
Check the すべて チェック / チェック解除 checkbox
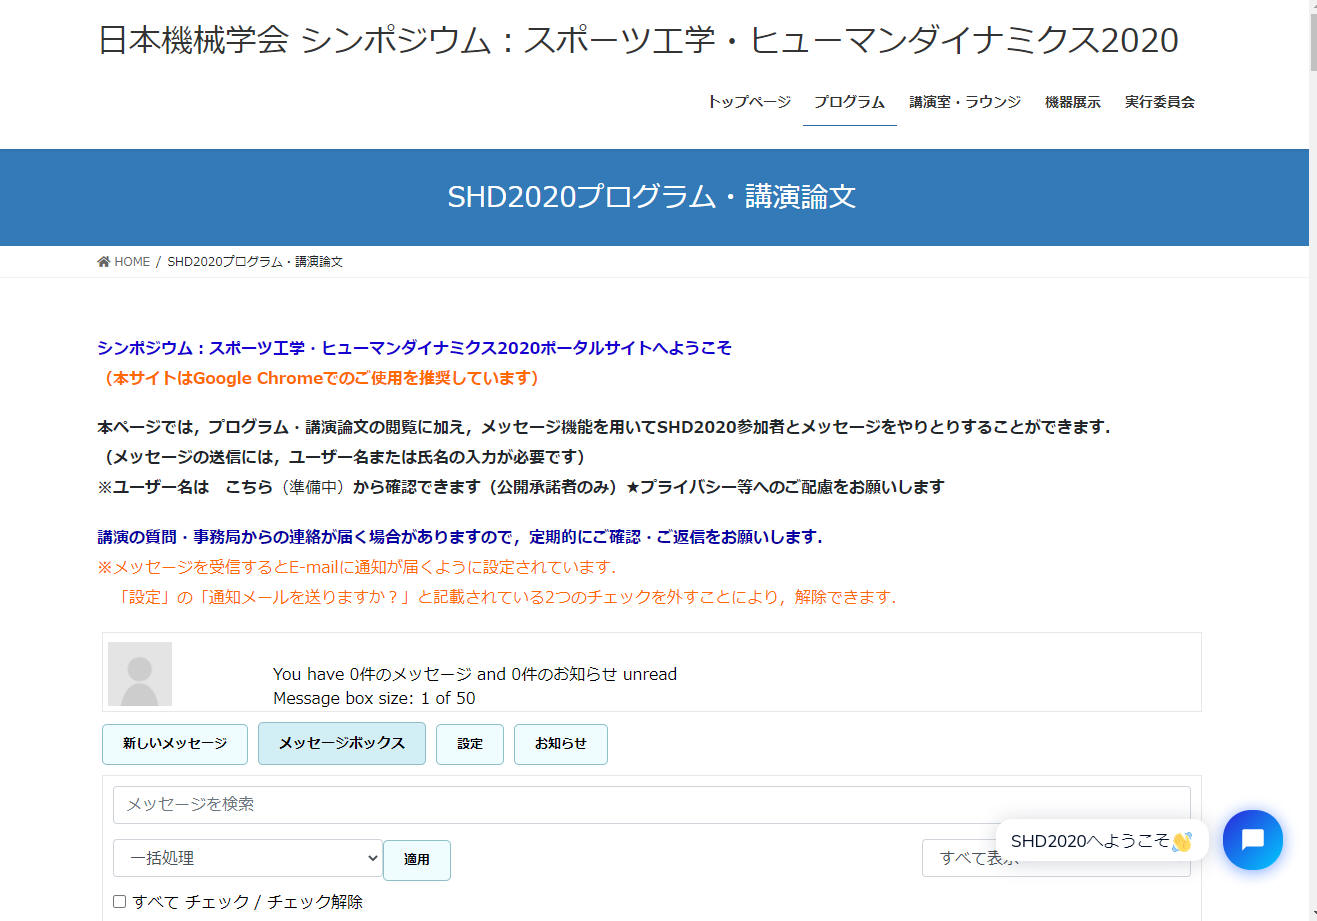119,901
